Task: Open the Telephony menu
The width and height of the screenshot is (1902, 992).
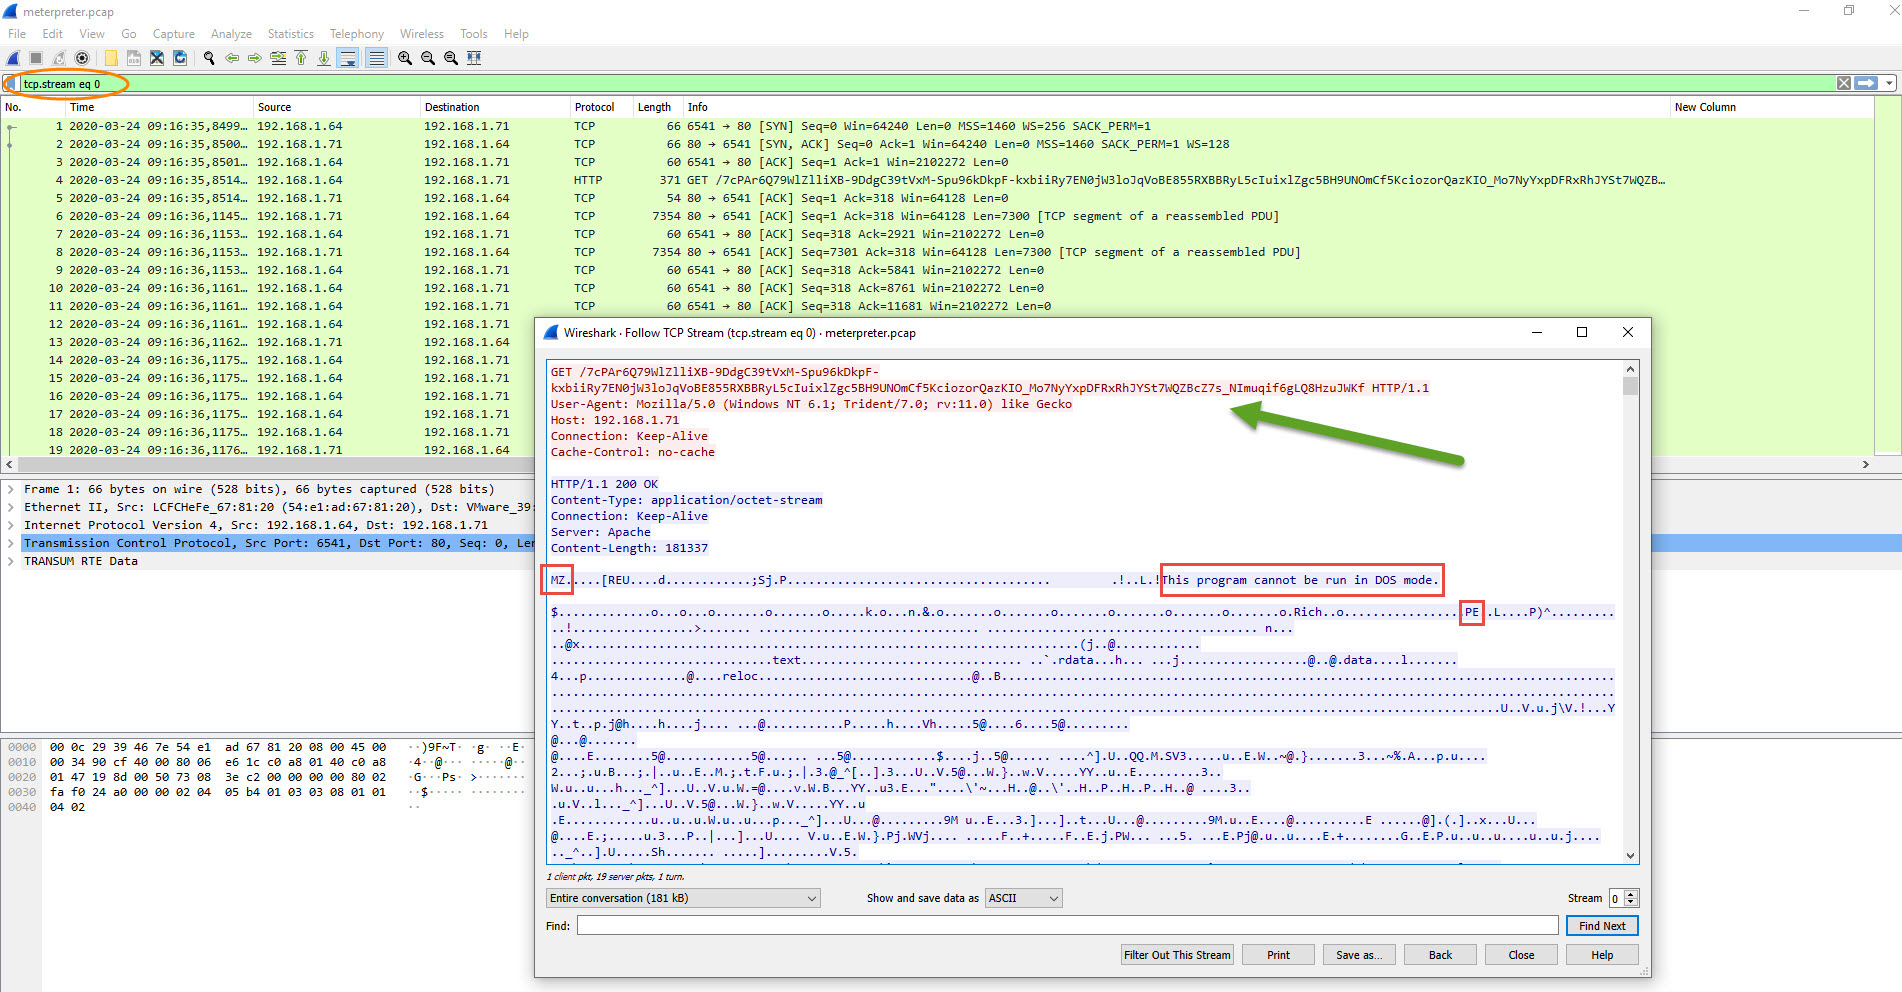Action: (357, 34)
